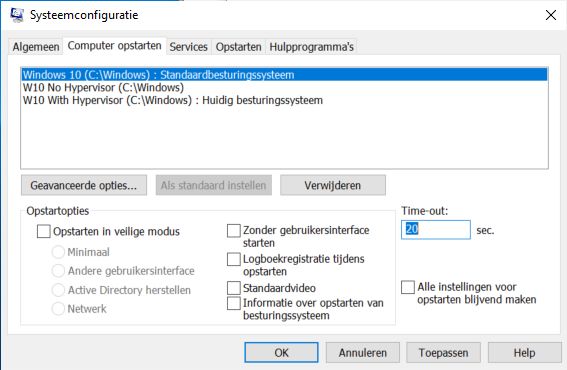Click Annuleren to cancel

tap(363, 353)
